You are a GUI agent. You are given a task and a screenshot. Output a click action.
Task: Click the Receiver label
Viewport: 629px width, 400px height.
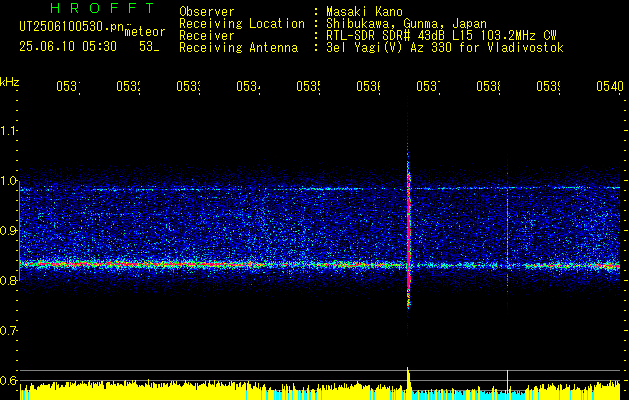tap(207, 36)
